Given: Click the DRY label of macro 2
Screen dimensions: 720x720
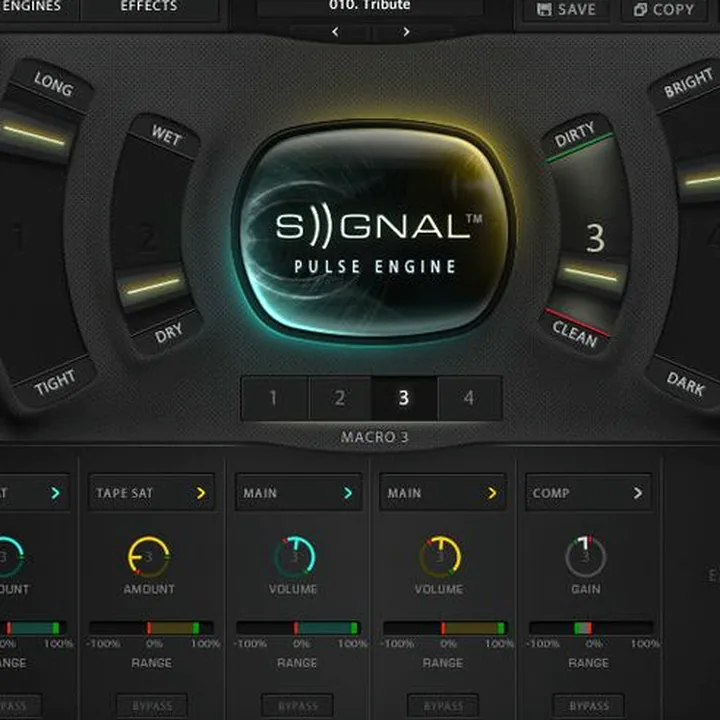Looking at the screenshot, I should (x=169, y=333).
